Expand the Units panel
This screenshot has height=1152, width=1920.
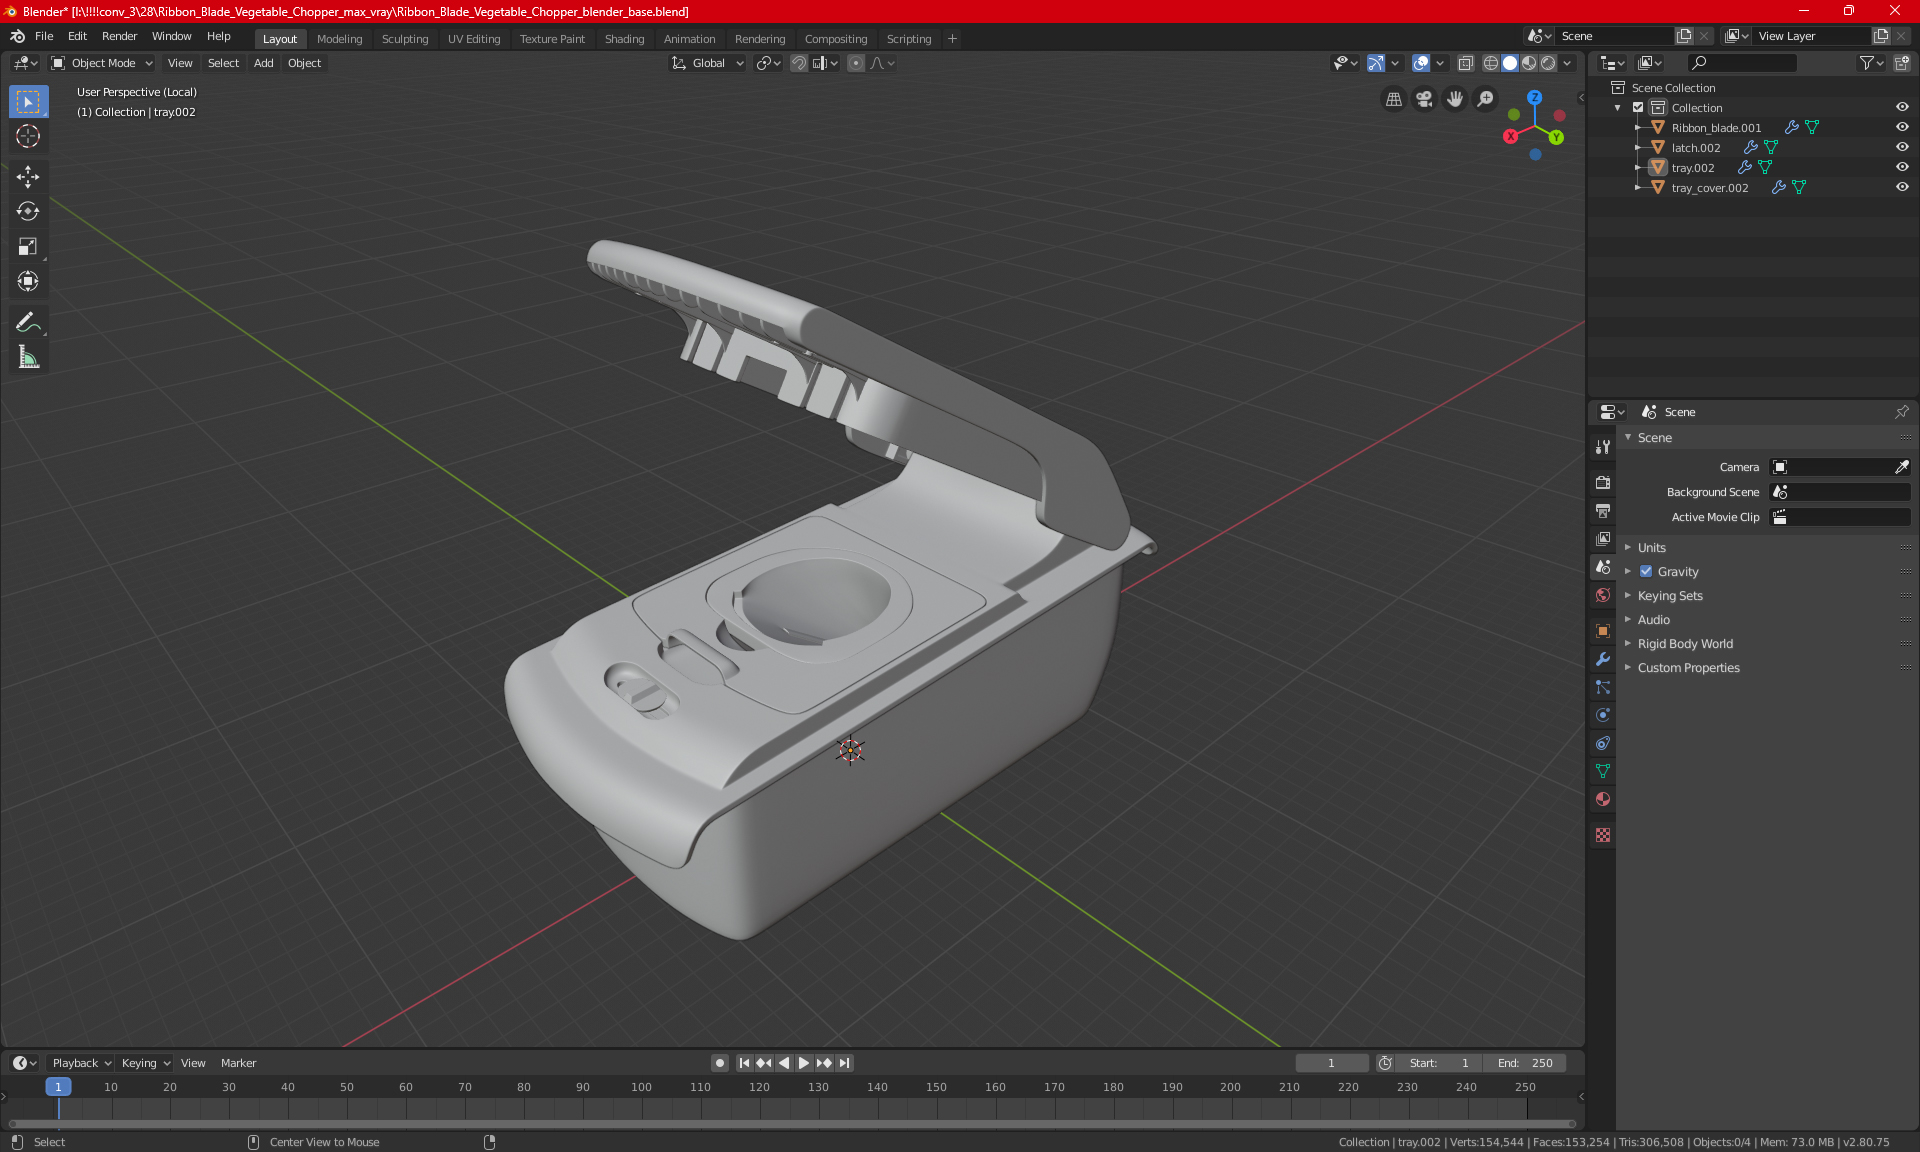[x=1651, y=548]
